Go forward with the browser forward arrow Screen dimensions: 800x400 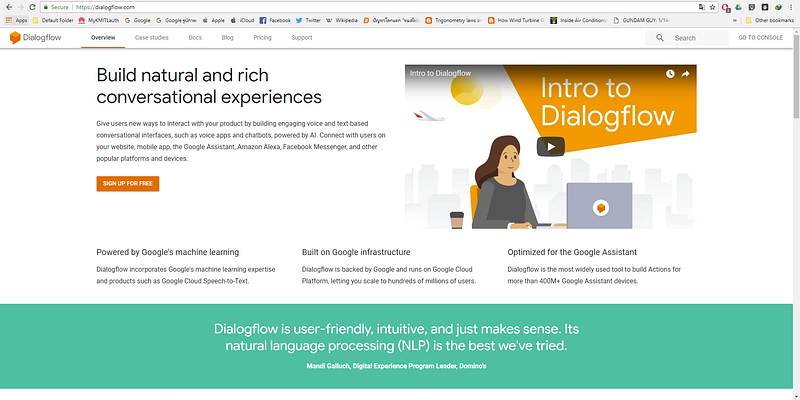[x=20, y=7]
